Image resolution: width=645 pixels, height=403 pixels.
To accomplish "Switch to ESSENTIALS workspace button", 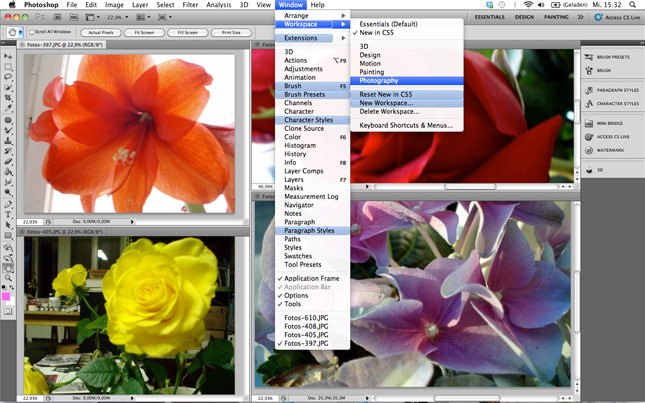I will tap(490, 17).
